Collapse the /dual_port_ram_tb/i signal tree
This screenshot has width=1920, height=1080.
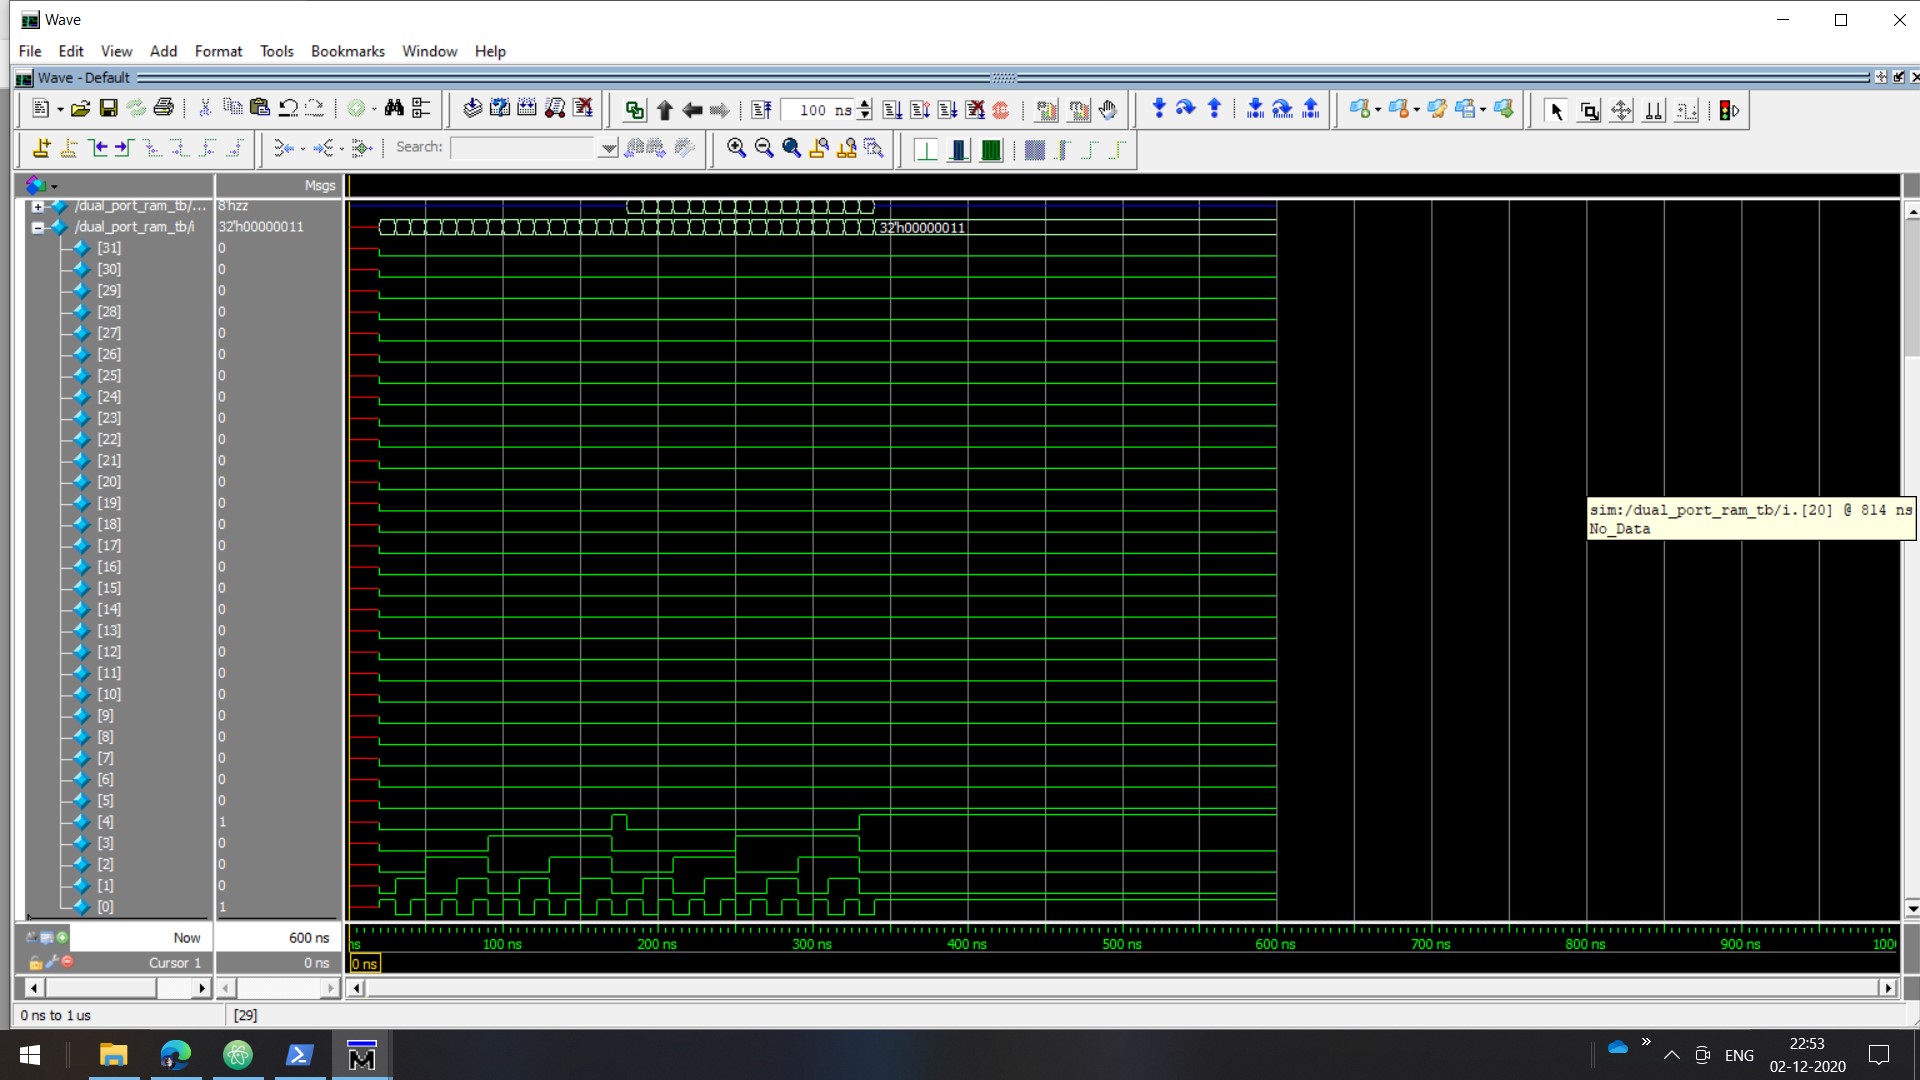(38, 227)
